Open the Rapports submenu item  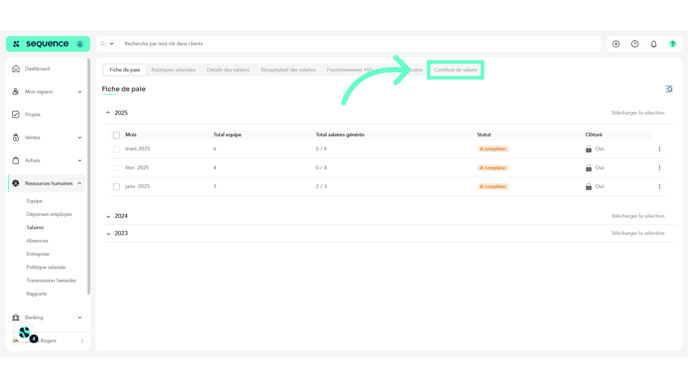pos(36,294)
